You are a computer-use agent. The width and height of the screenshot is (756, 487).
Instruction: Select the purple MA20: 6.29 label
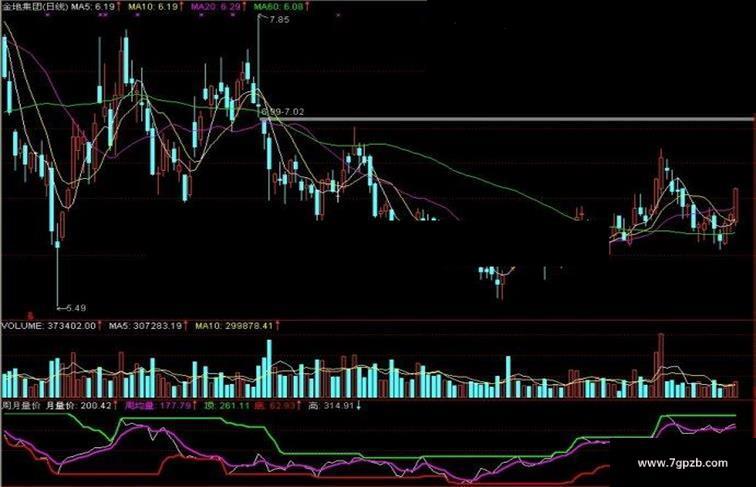click(218, 6)
